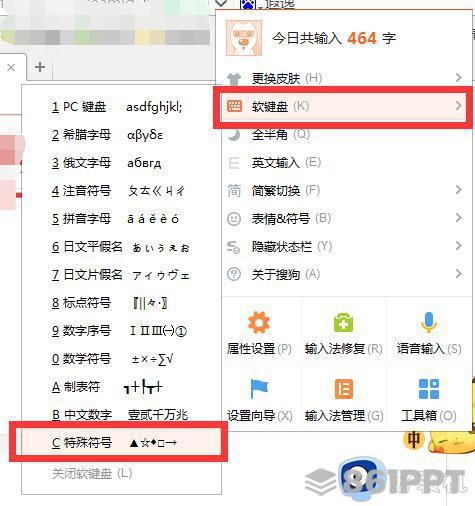The height and width of the screenshot is (506, 475).
Task: Open 设置向导 flag icon
Action: coord(259,388)
